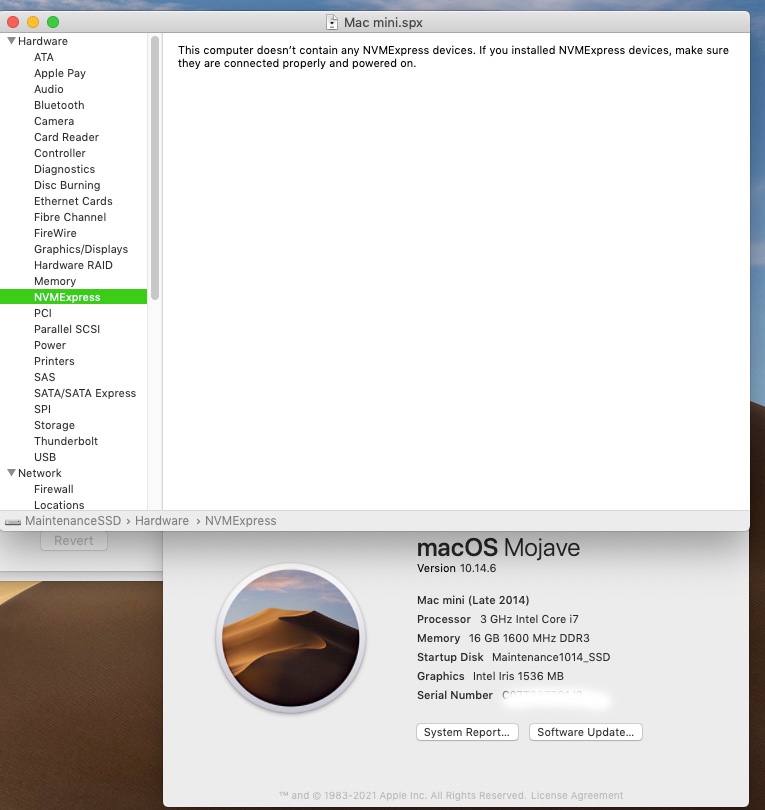The width and height of the screenshot is (765, 810).
Task: Click the Hardware category label
Action: point(42,41)
